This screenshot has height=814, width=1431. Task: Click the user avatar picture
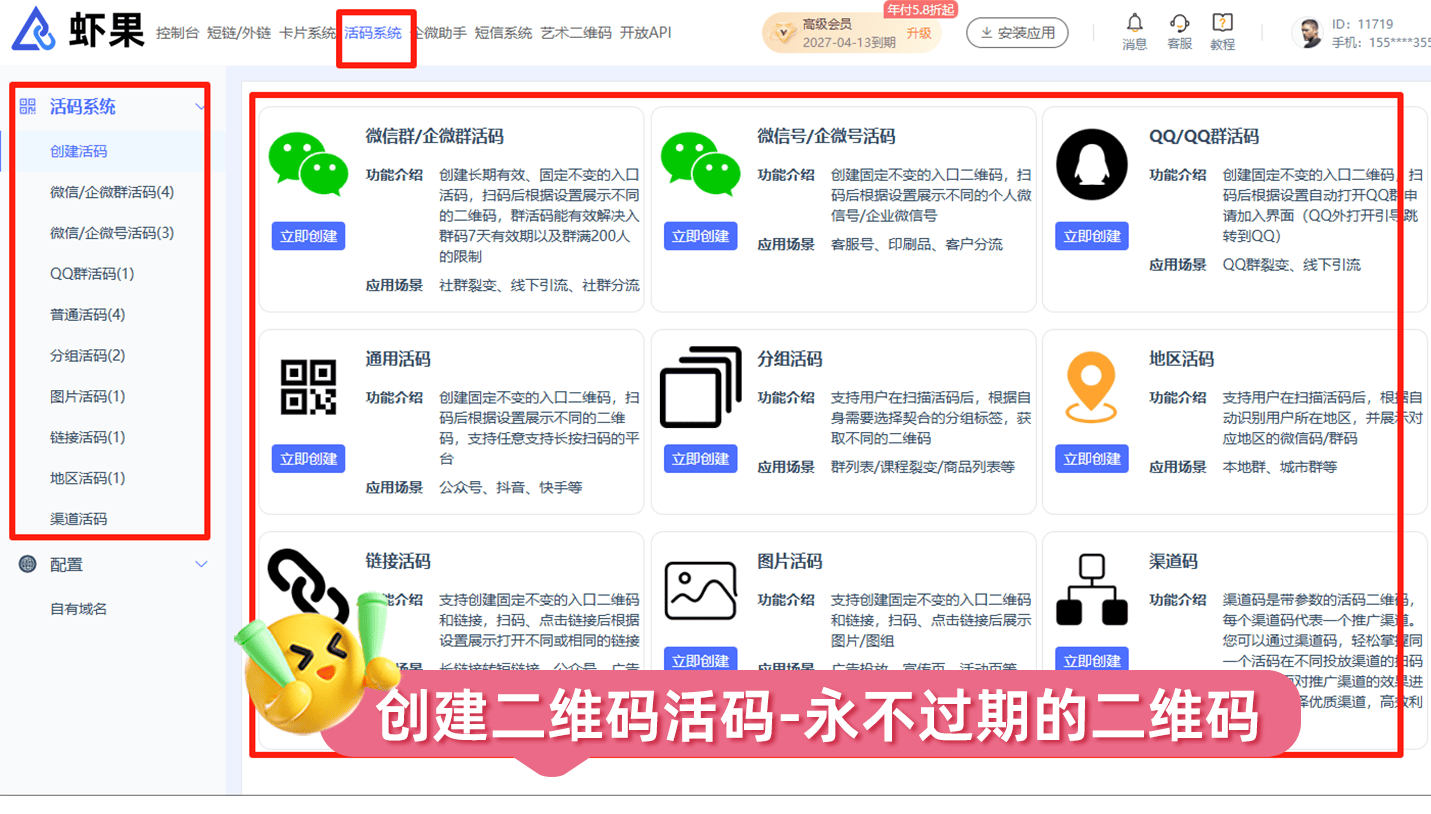tap(1308, 33)
